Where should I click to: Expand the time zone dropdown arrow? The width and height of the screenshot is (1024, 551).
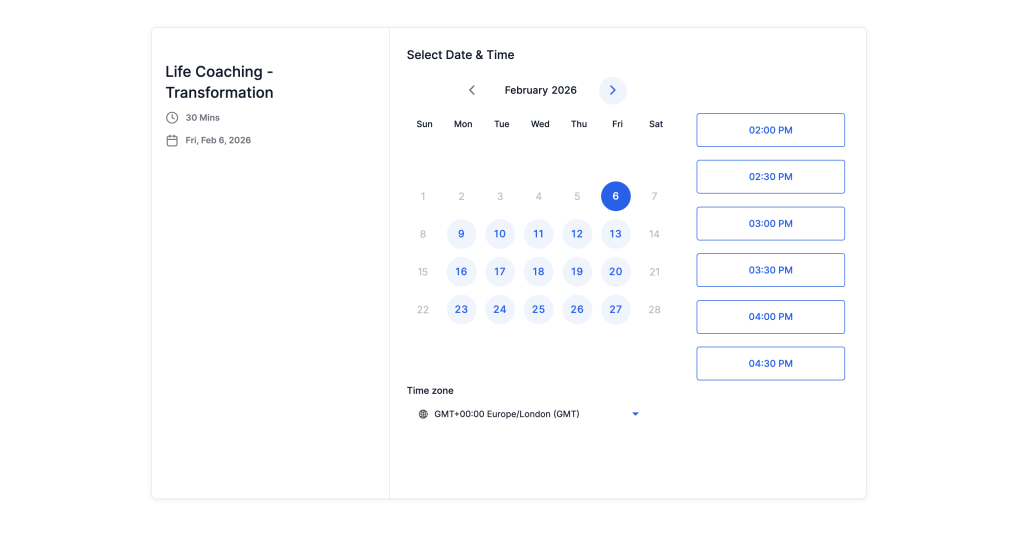pyautogui.click(x=635, y=414)
